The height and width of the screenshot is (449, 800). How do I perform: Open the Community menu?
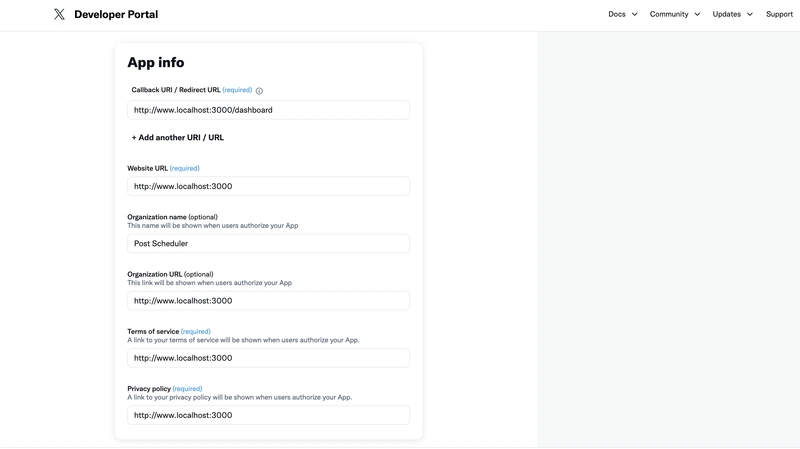[x=669, y=14]
